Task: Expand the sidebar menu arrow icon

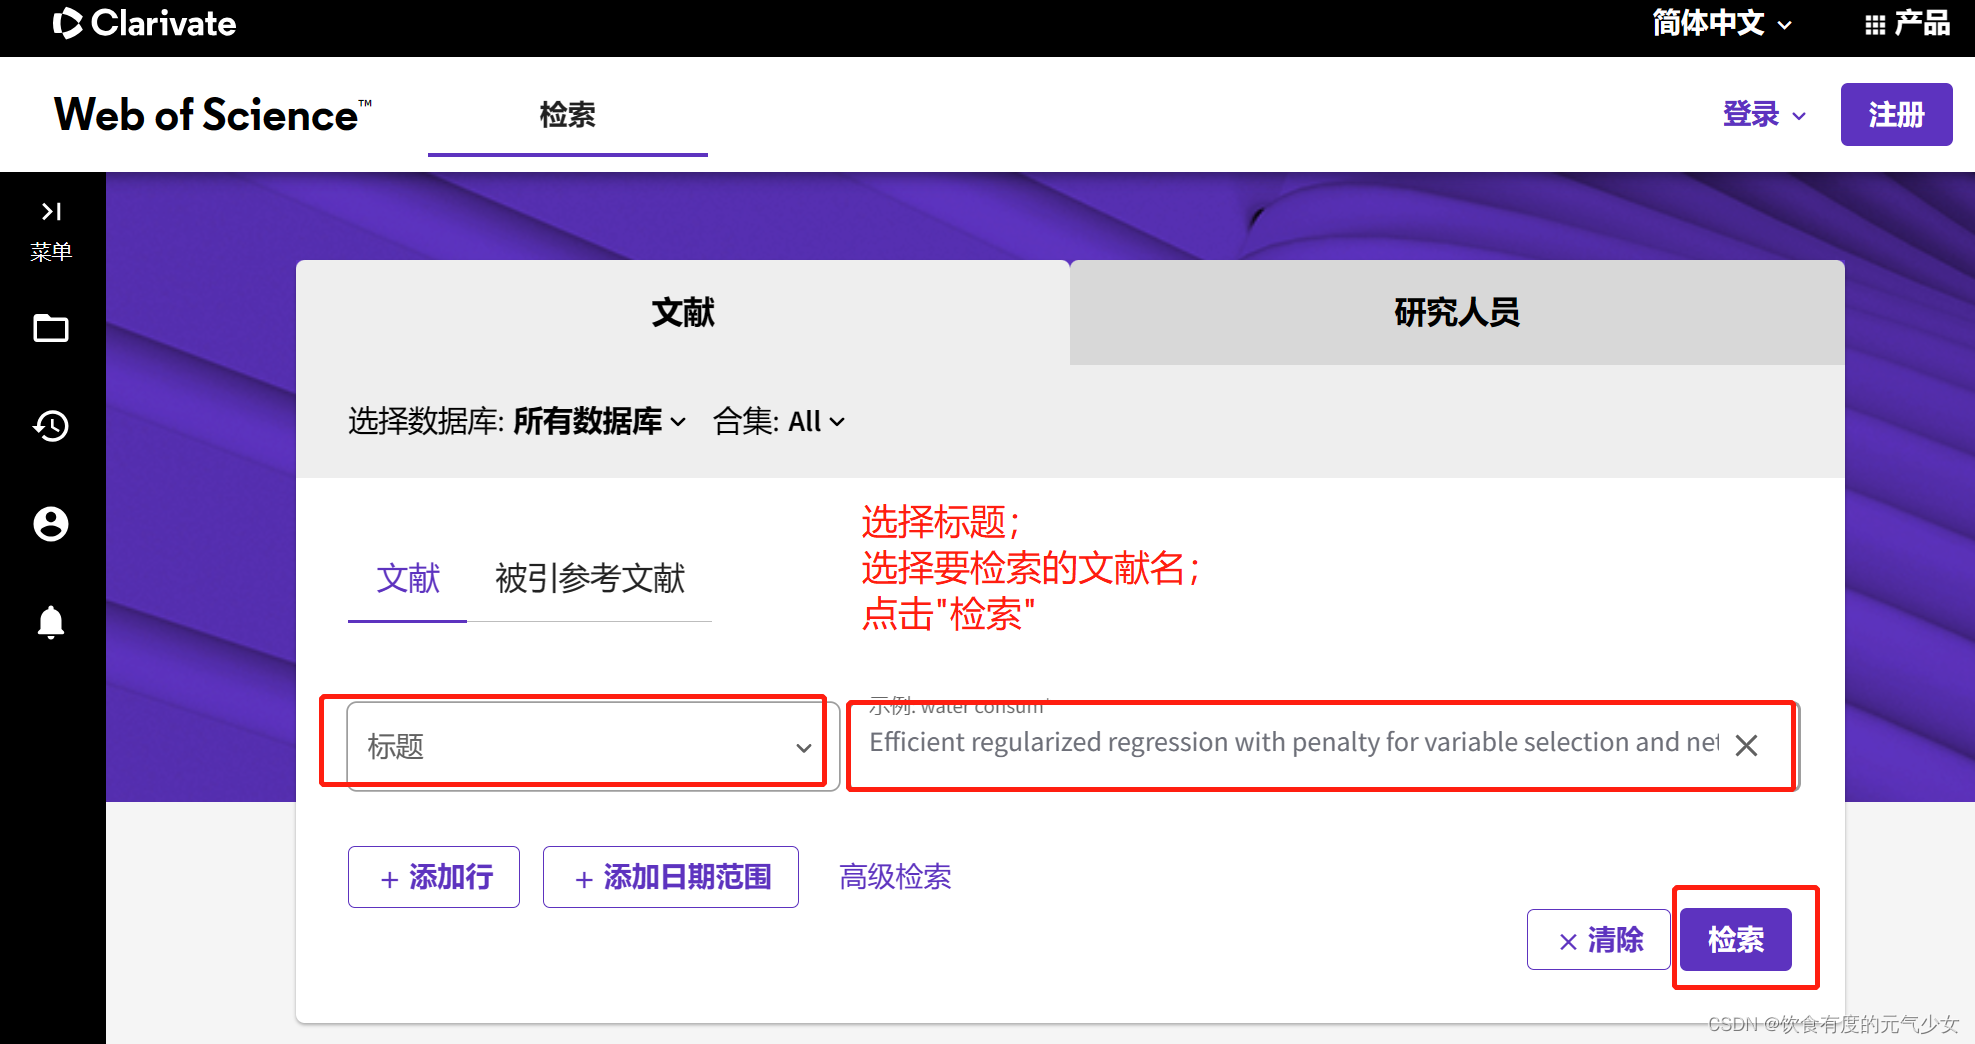Action: [x=51, y=211]
